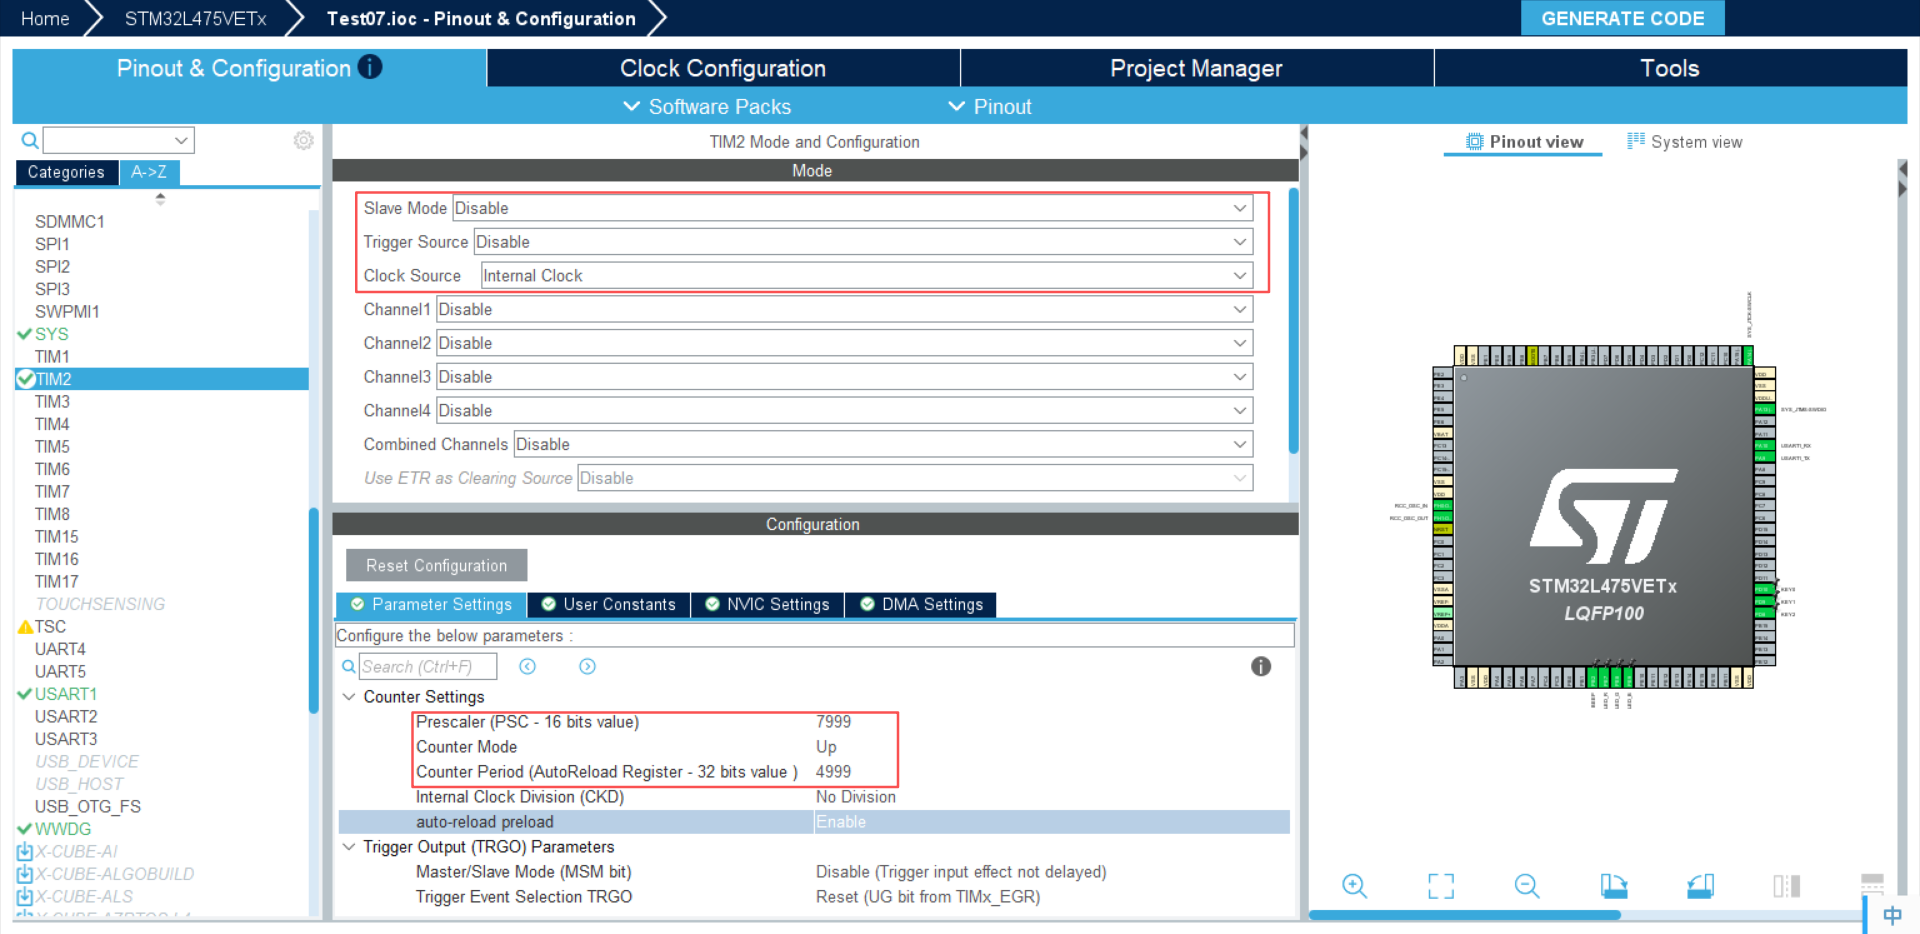Click the USART1 enabled checkmark icon
The image size is (1920, 934).
tap(25, 694)
